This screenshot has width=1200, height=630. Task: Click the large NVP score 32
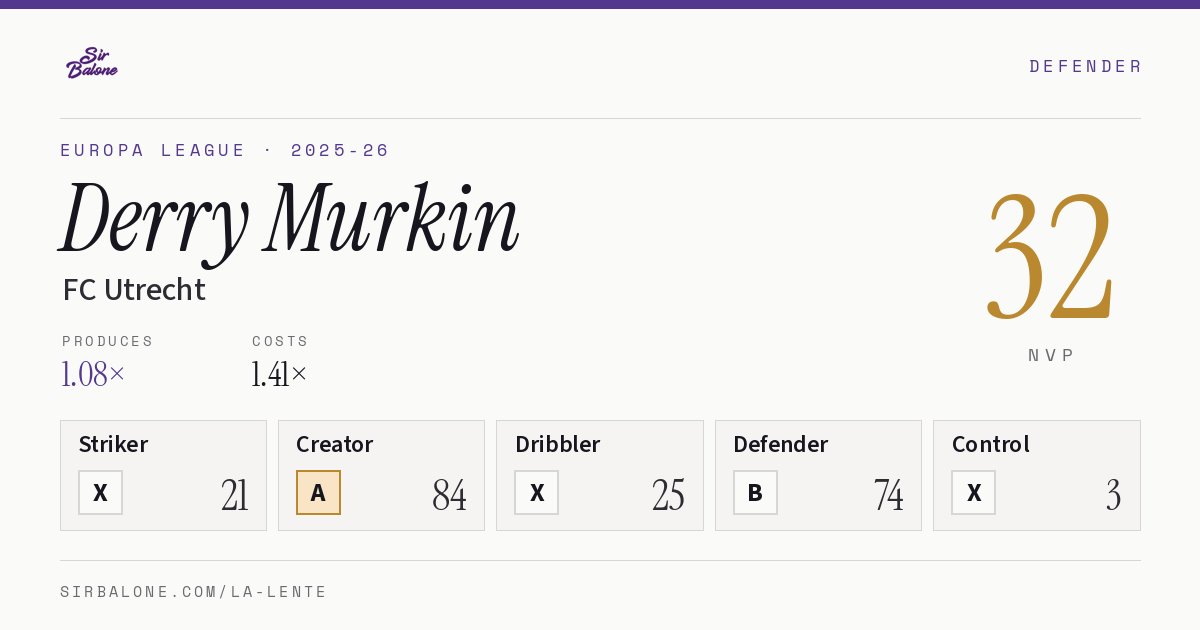[1050, 256]
